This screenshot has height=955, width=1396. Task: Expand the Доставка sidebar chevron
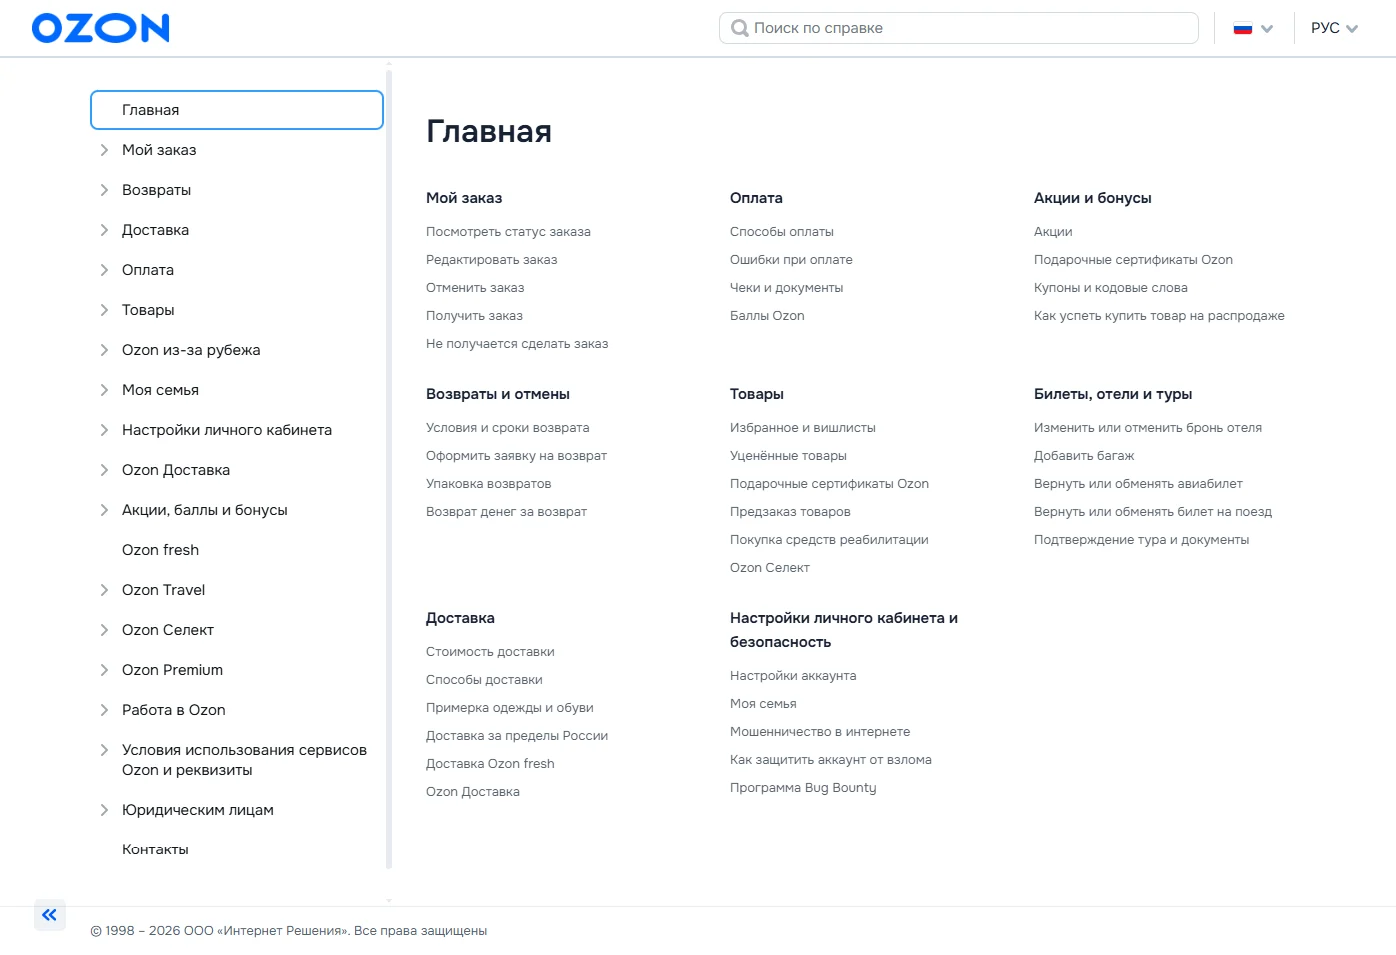click(x=104, y=230)
